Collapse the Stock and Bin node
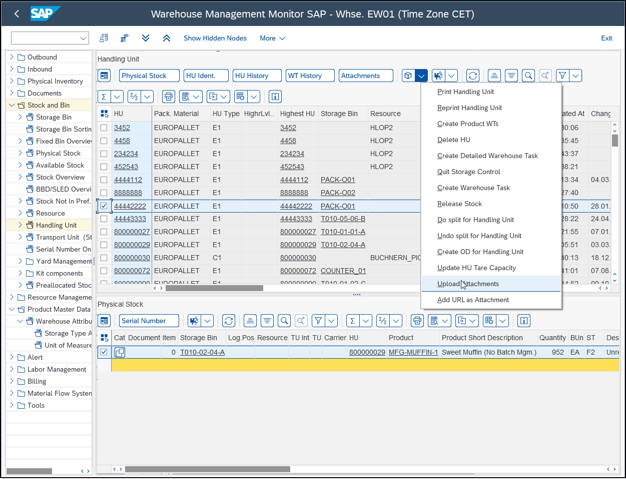The image size is (626, 479). [12, 105]
